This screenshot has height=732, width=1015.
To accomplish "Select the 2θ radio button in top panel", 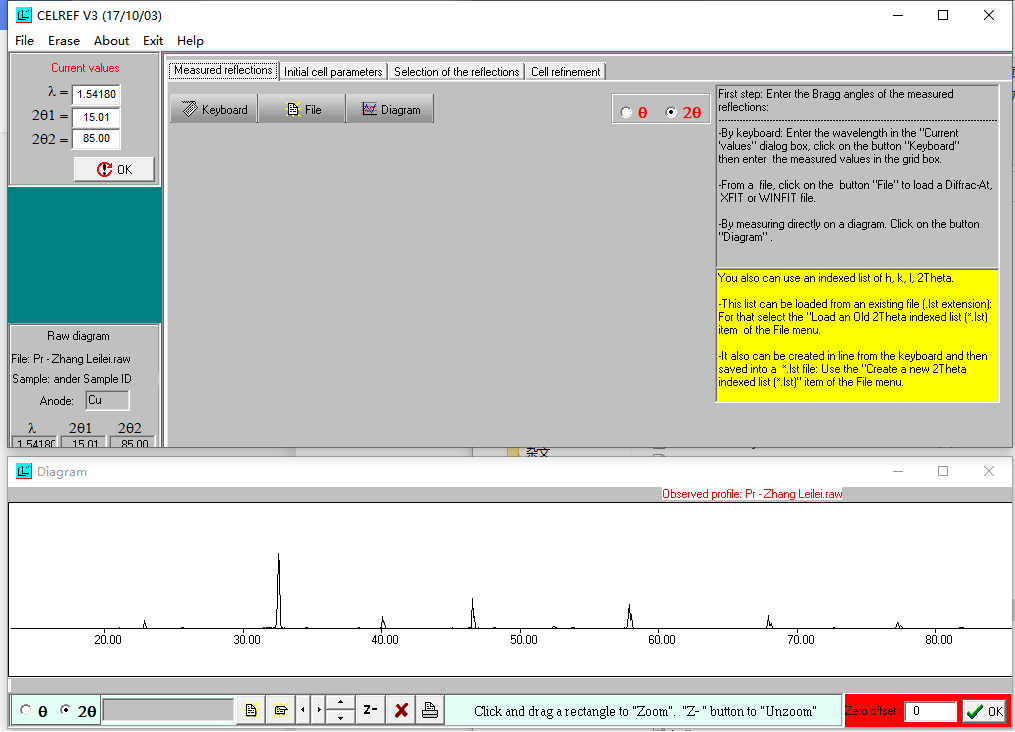I will click(671, 113).
